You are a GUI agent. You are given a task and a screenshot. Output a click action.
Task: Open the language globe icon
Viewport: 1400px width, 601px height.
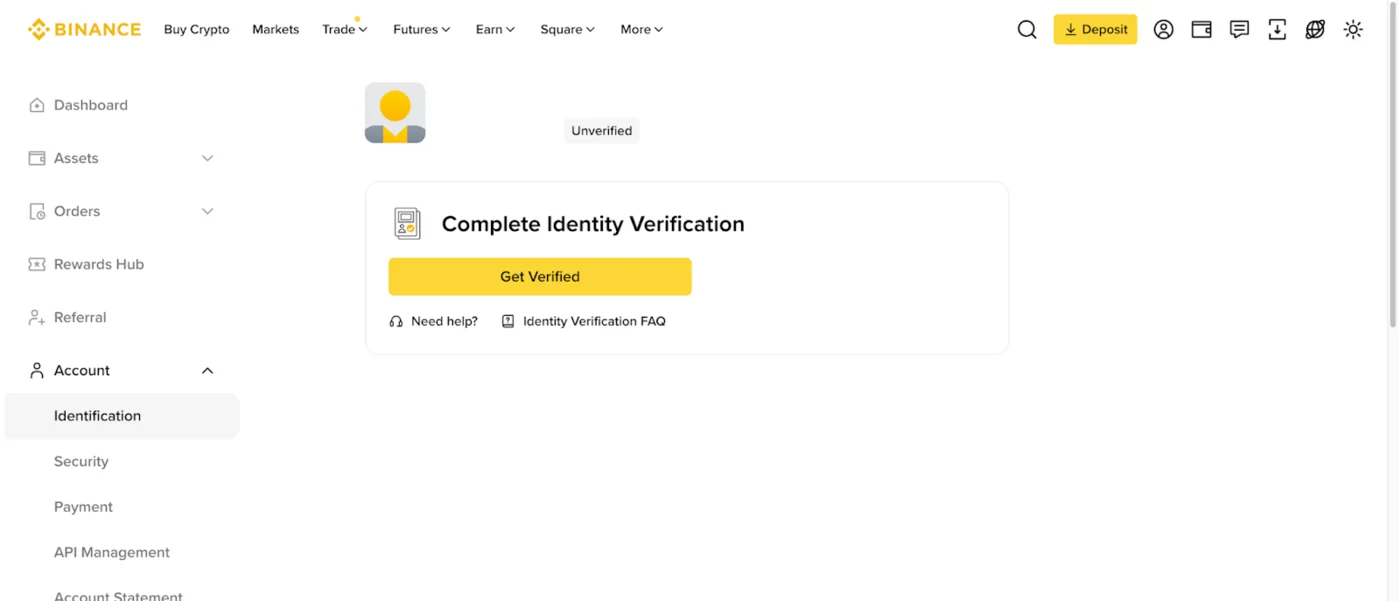(1315, 30)
